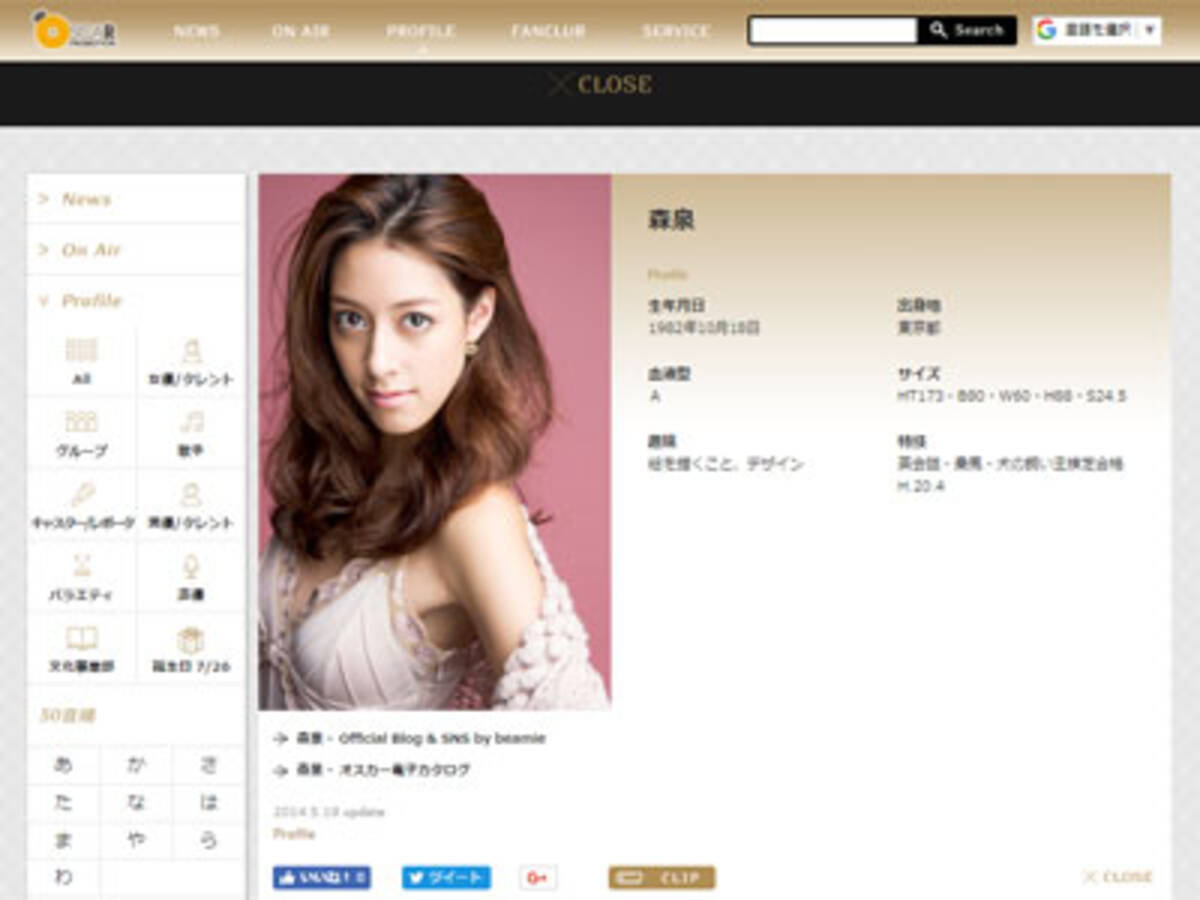Collapse the Profile section in sidebar
This screenshot has height=900, width=1200.
(136, 301)
